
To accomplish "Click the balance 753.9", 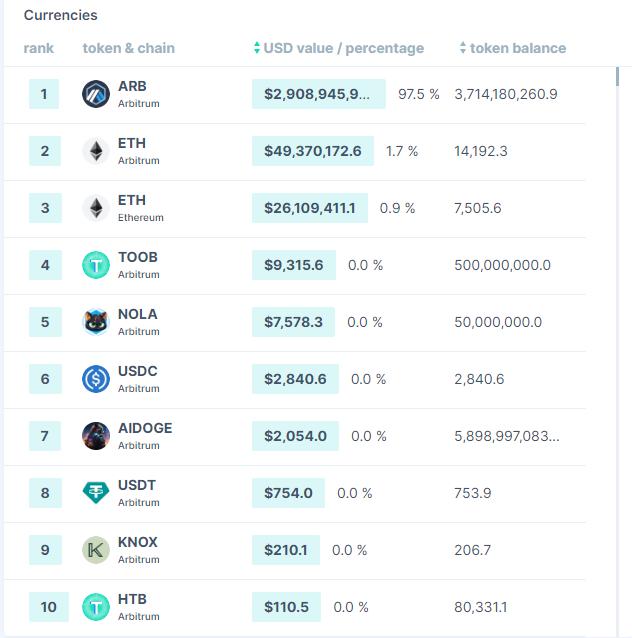I will [x=473, y=493].
